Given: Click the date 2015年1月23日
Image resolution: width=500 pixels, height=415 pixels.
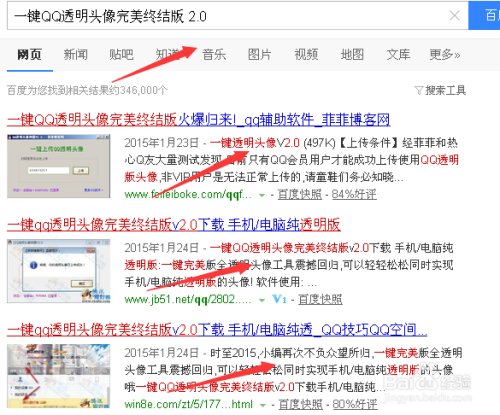Looking at the screenshot, I should (x=161, y=143).
